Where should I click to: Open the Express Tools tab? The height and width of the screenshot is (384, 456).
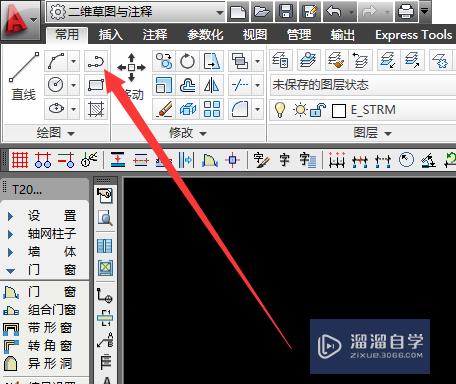pos(414,34)
